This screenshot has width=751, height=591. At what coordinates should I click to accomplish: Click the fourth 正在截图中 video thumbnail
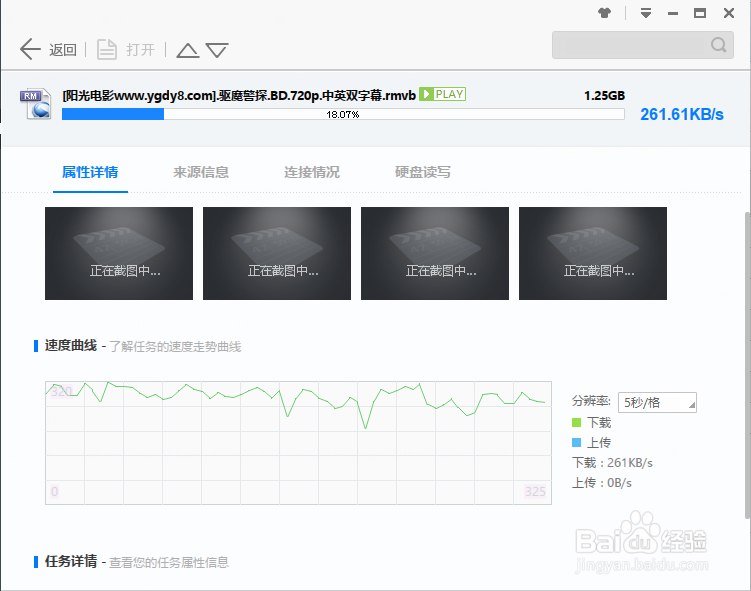(593, 253)
